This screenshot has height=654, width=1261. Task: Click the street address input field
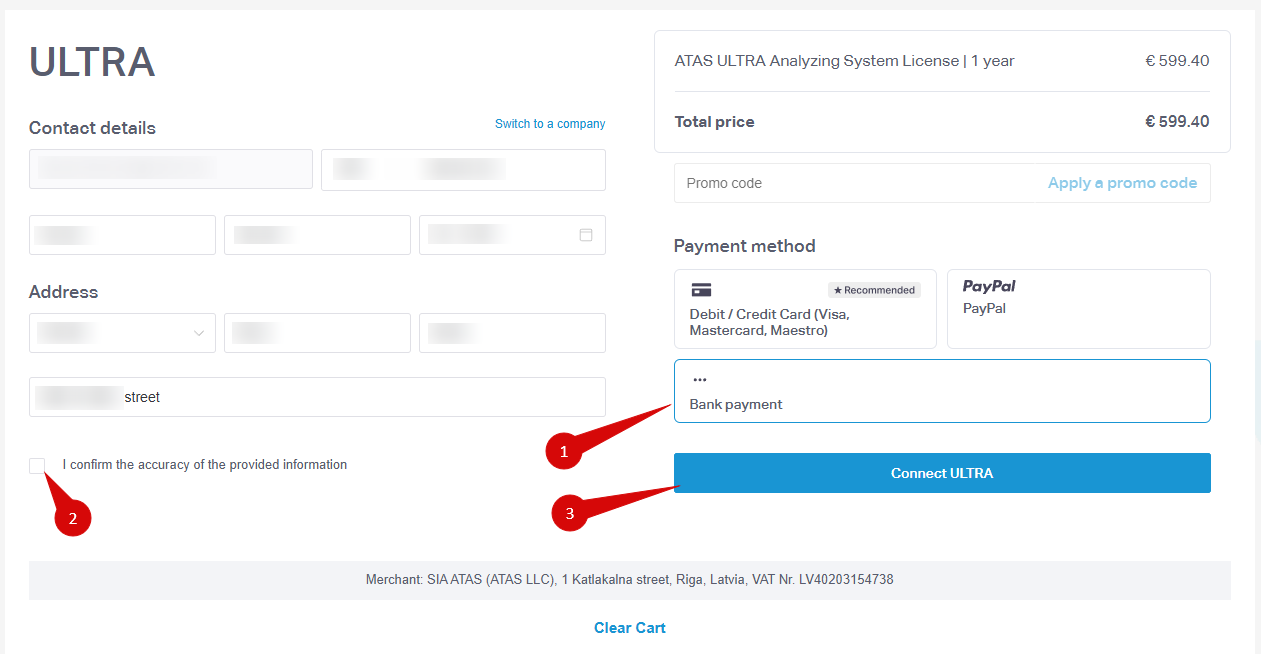pyautogui.click(x=317, y=397)
